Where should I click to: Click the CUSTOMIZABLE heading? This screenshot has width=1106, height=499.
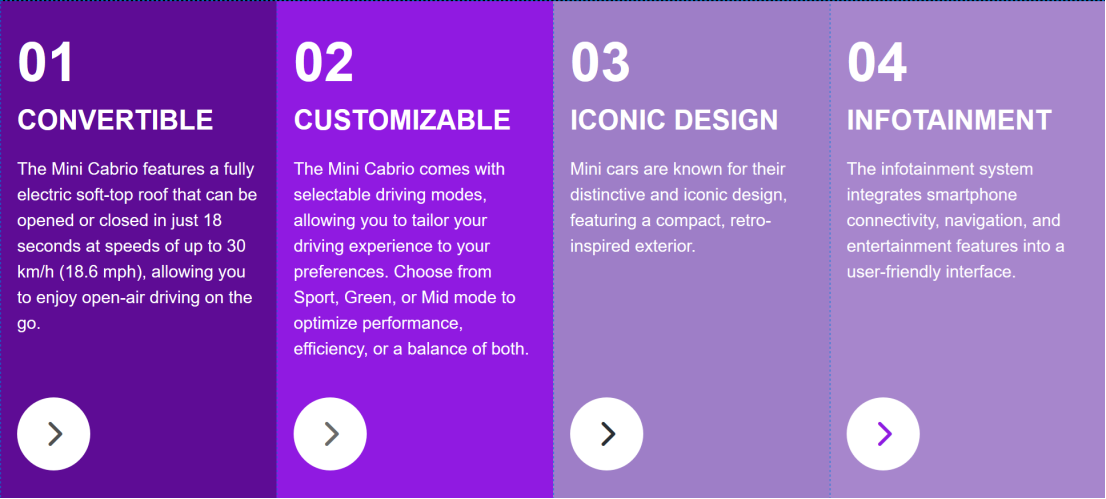[402, 120]
